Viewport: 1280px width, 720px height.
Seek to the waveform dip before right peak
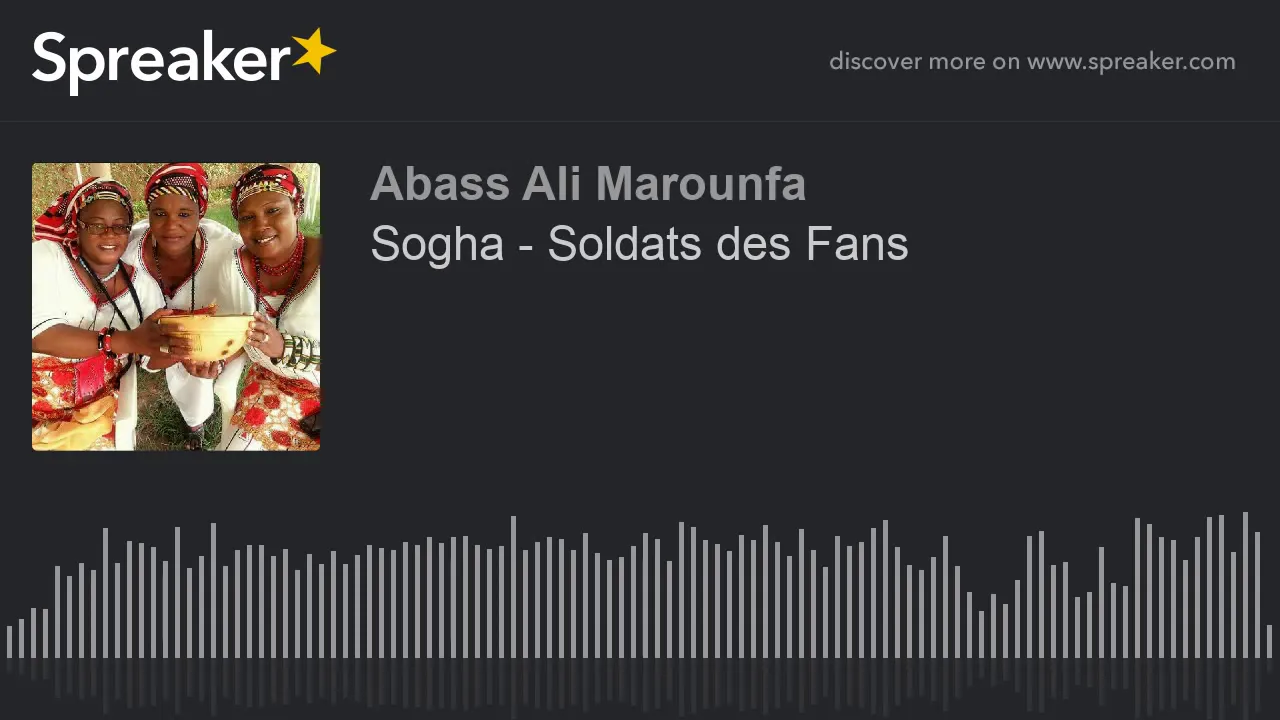click(x=981, y=634)
